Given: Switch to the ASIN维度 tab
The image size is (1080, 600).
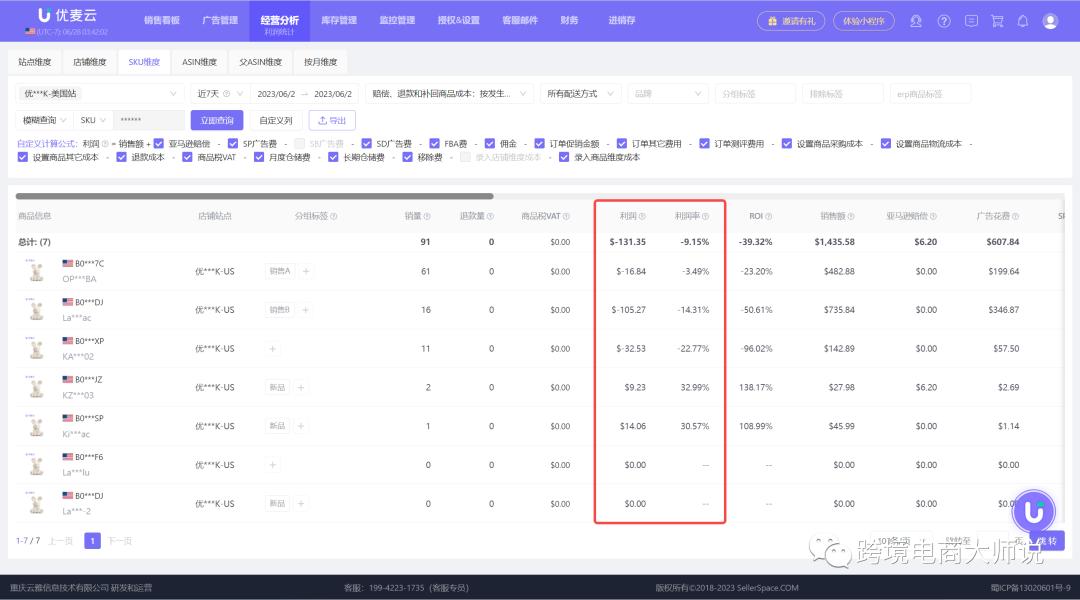Looking at the screenshot, I should [200, 62].
